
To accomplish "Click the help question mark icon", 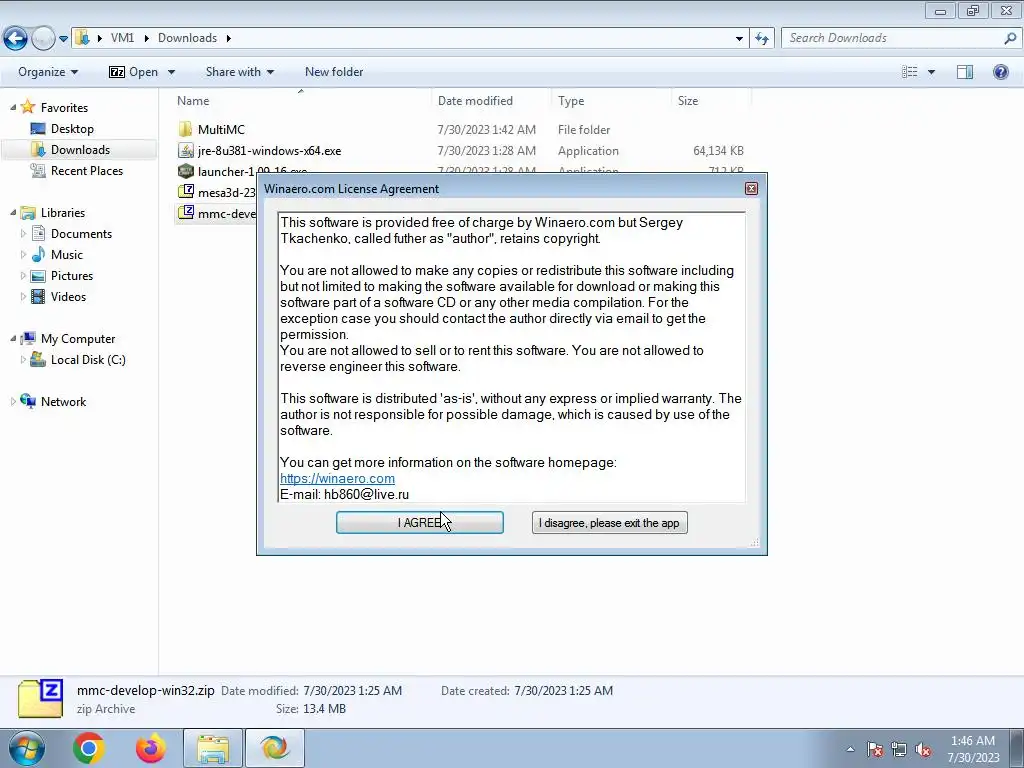I will (x=1000, y=72).
